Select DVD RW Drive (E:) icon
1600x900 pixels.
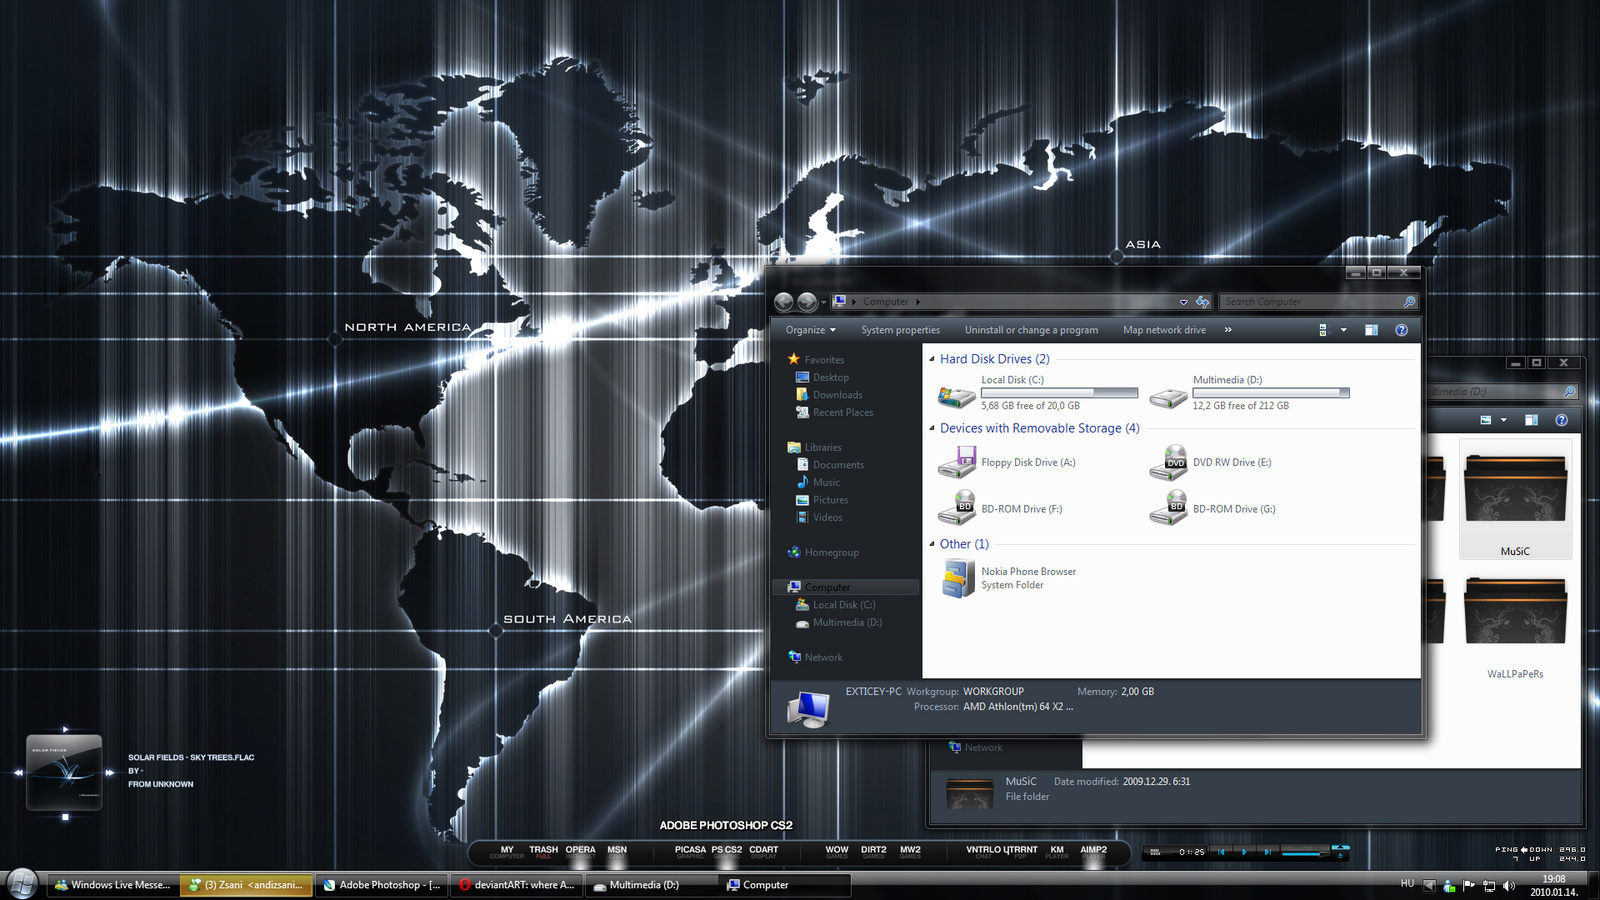pos(1168,462)
